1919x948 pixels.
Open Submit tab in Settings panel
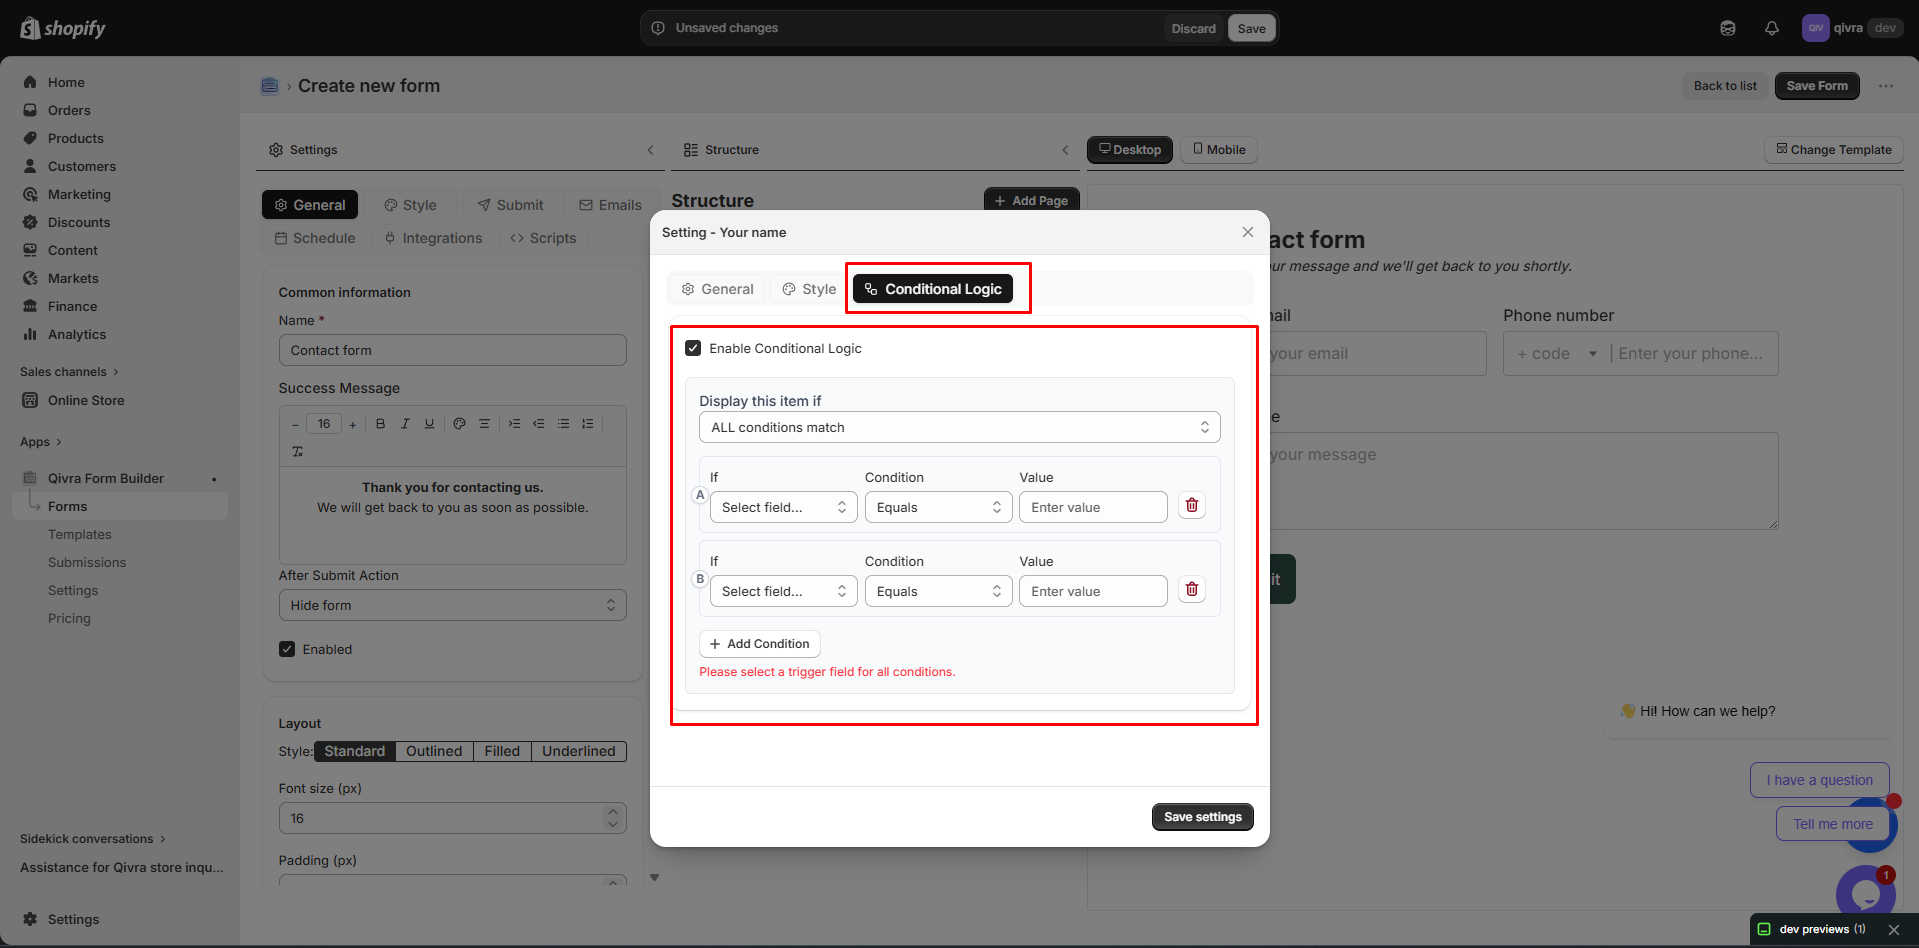point(510,205)
